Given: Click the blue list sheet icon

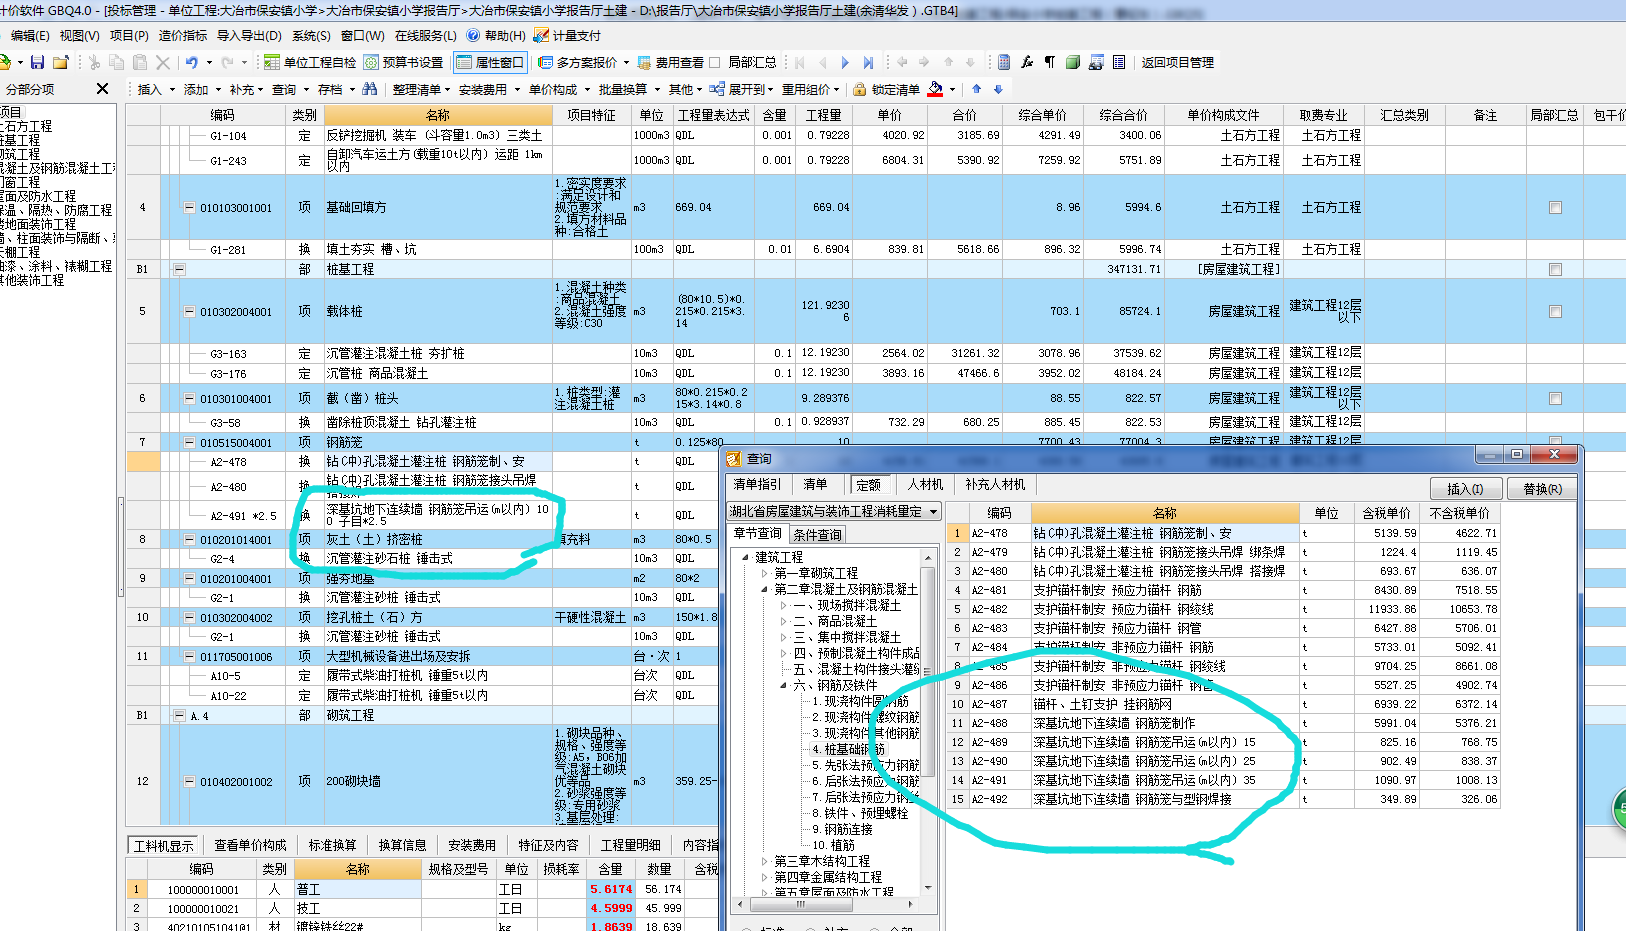Looking at the screenshot, I should pos(1119,62).
